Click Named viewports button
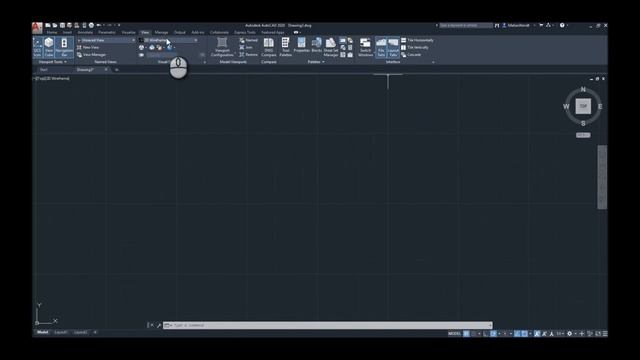Viewport: 640px width, 360px height. [249, 40]
